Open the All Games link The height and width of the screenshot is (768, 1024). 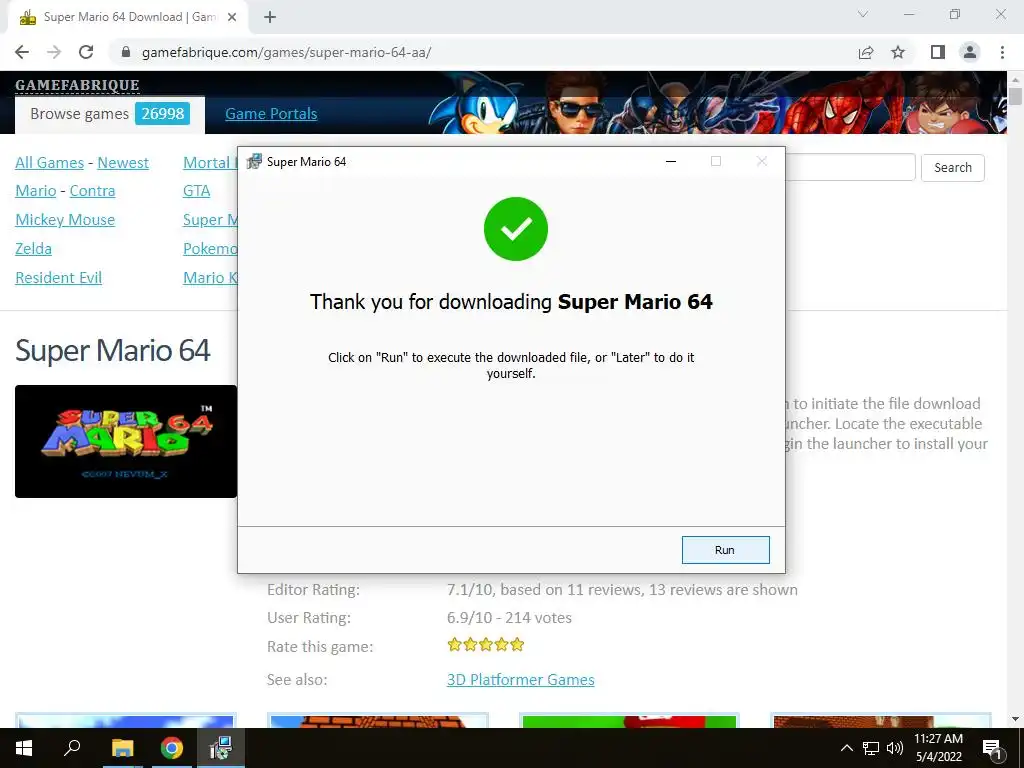coord(50,163)
